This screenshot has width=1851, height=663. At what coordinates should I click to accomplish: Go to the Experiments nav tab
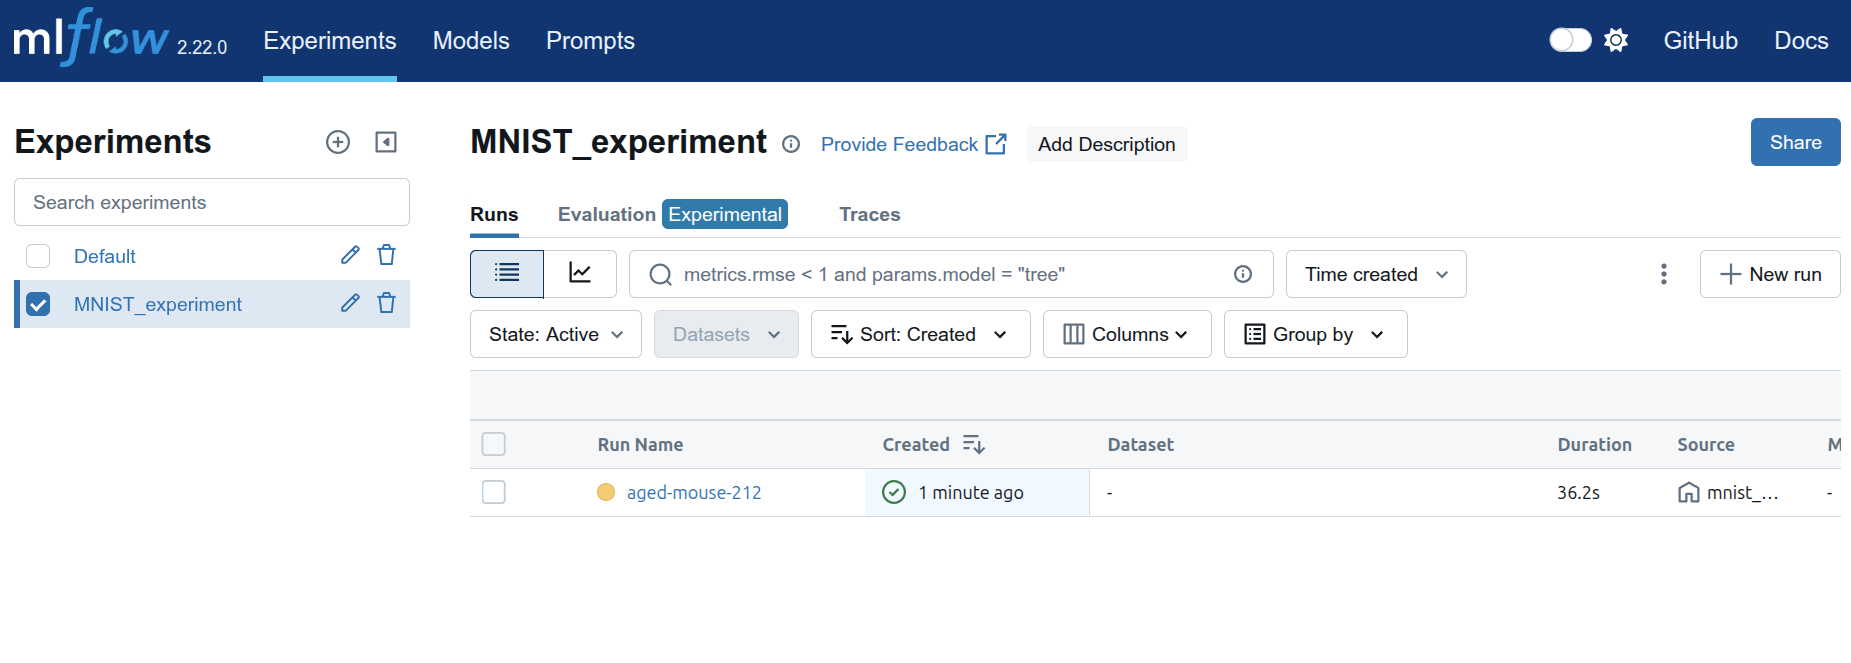tap(330, 41)
